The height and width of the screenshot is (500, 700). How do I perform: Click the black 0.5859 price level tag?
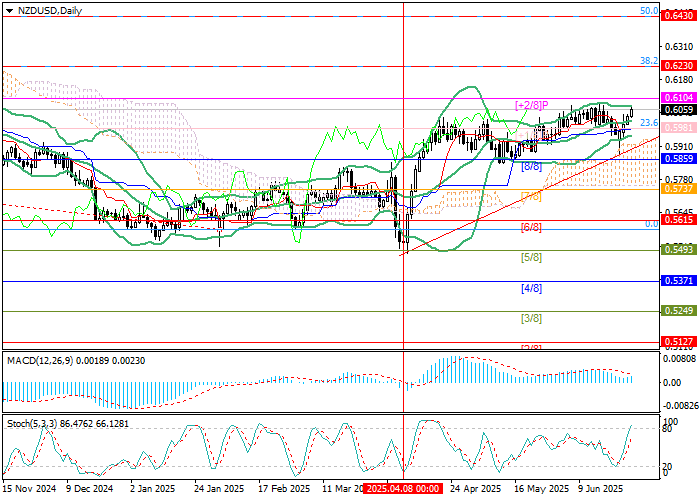(678, 159)
